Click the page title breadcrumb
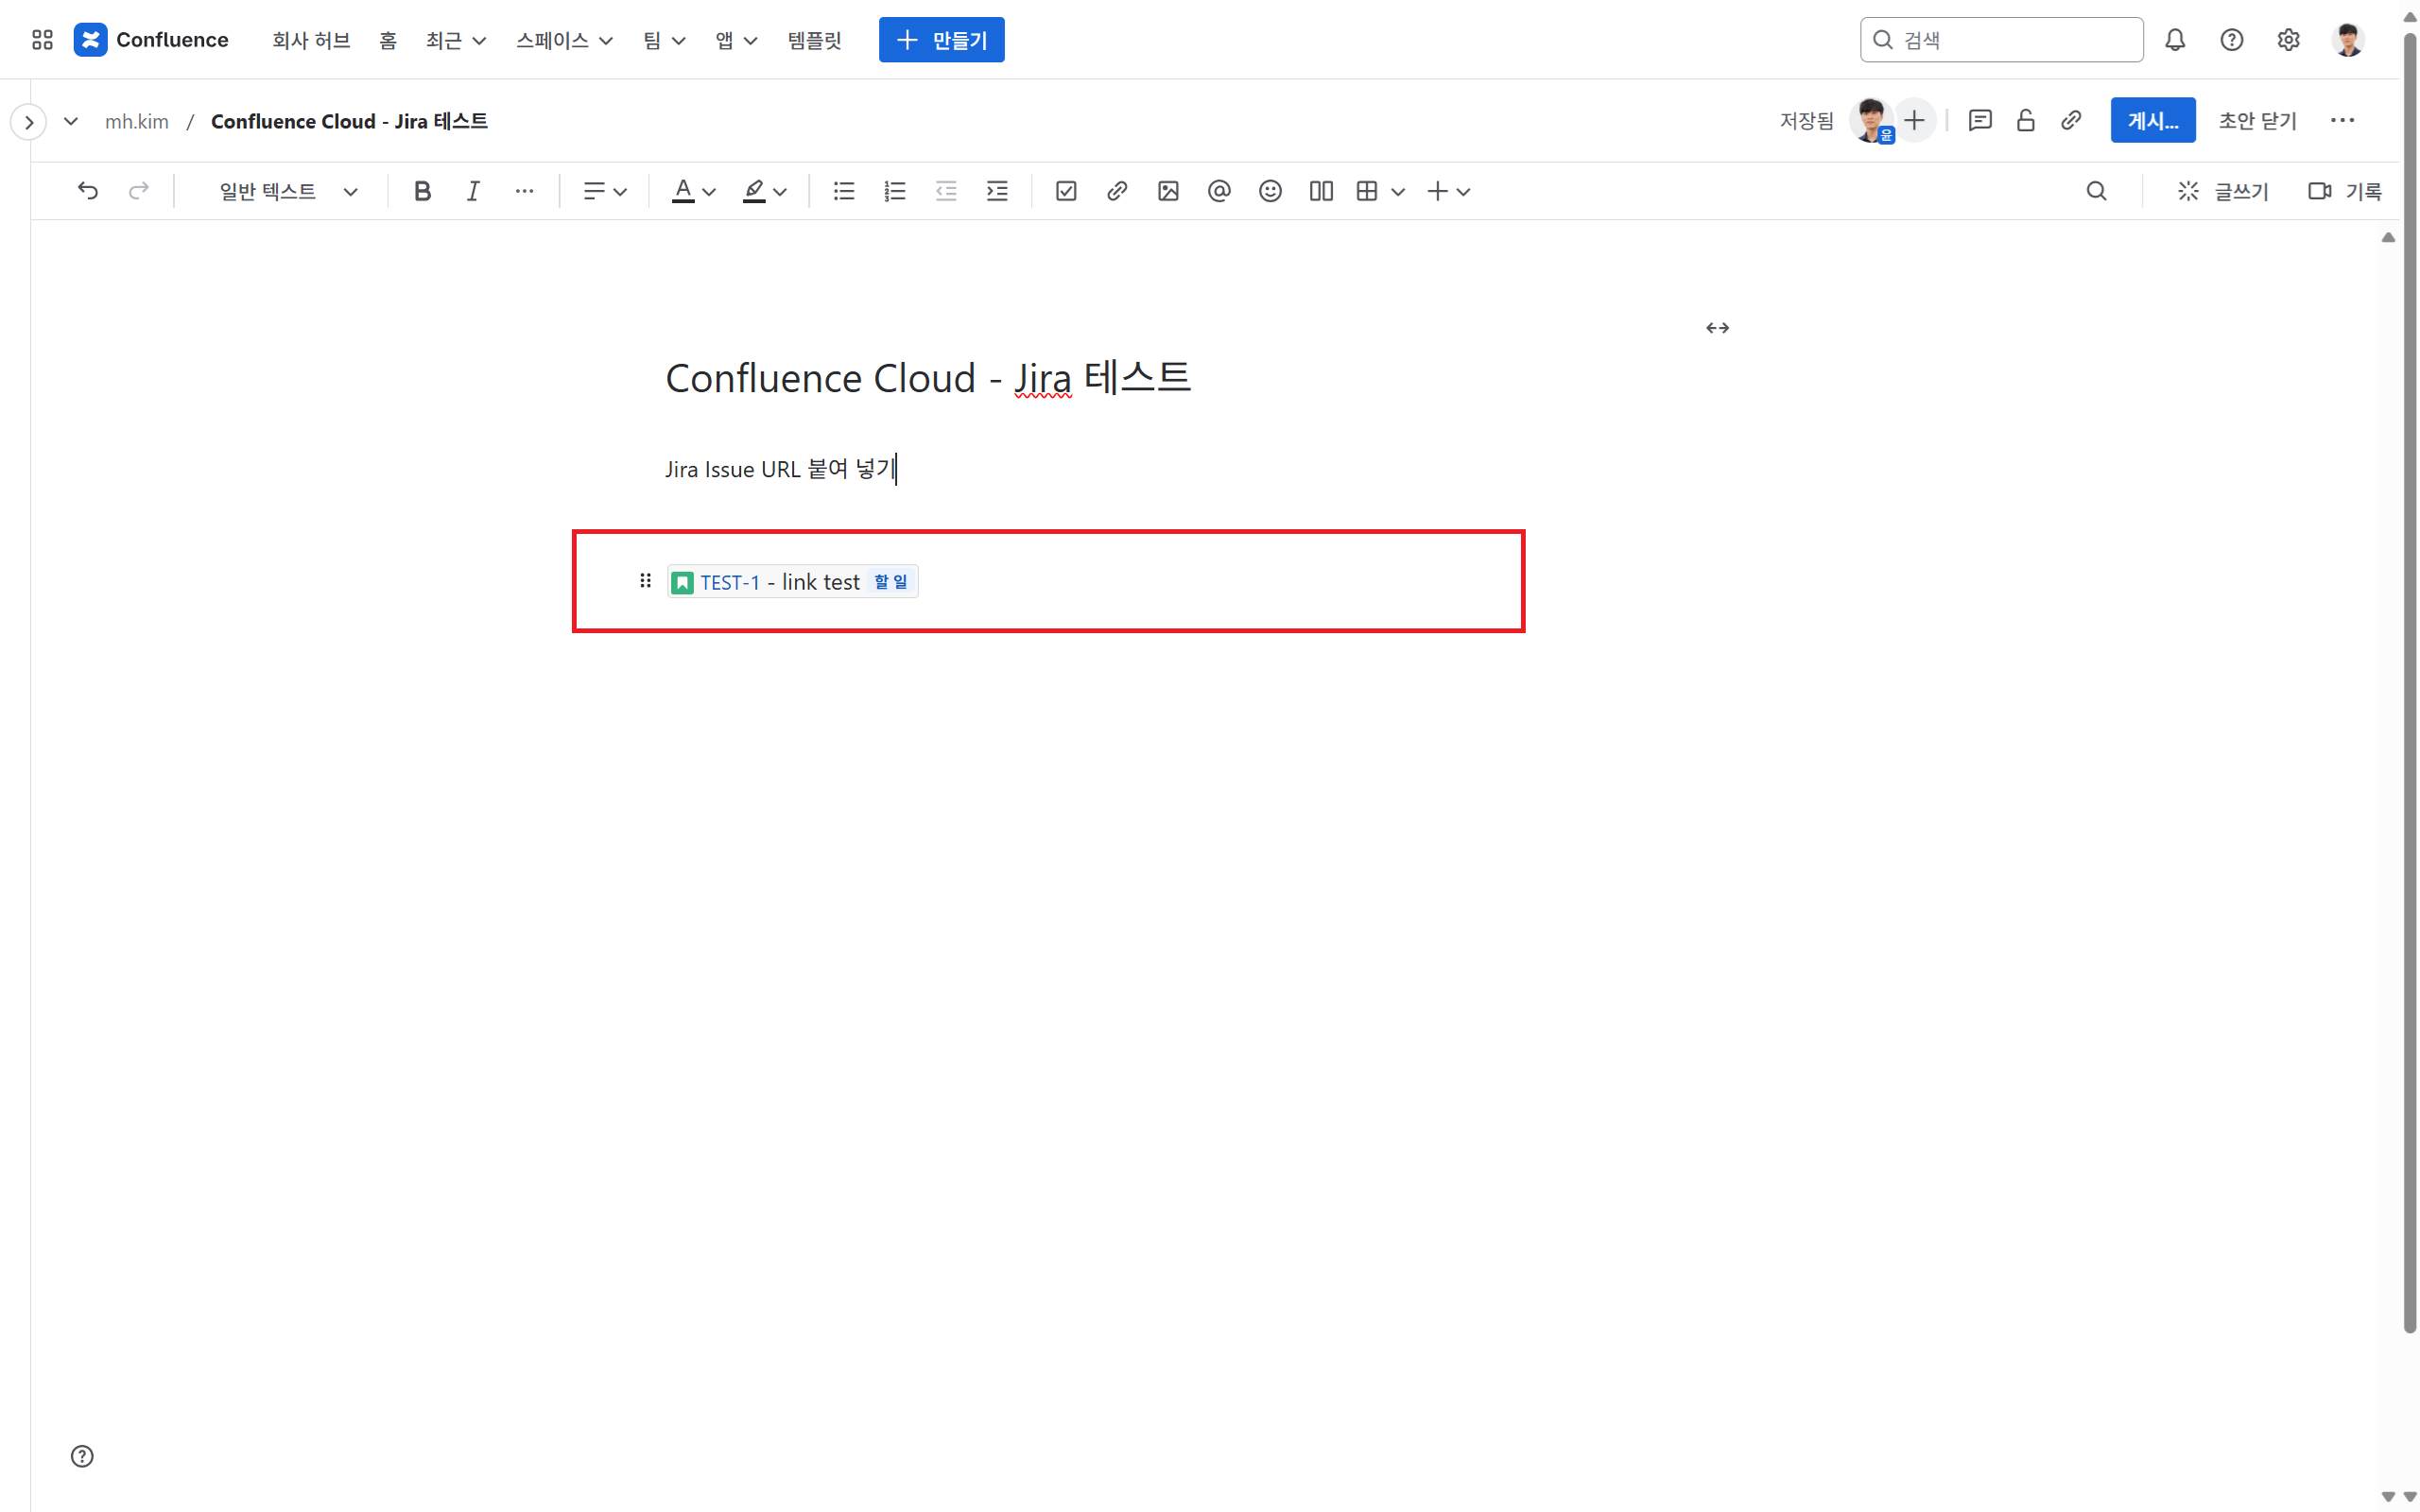 [x=349, y=121]
